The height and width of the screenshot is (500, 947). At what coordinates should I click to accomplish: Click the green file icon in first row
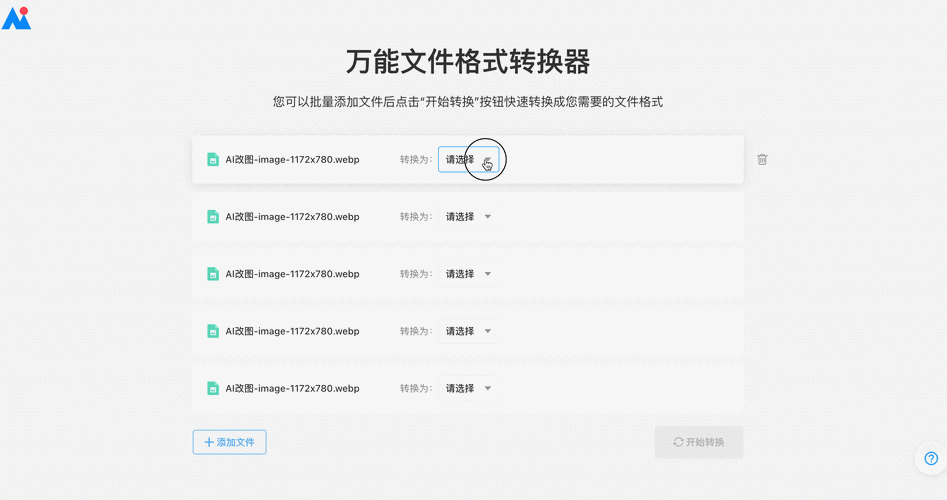coord(213,159)
